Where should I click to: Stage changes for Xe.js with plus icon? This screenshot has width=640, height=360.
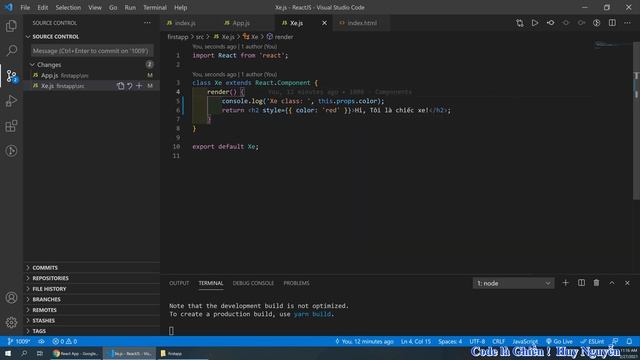(139, 86)
